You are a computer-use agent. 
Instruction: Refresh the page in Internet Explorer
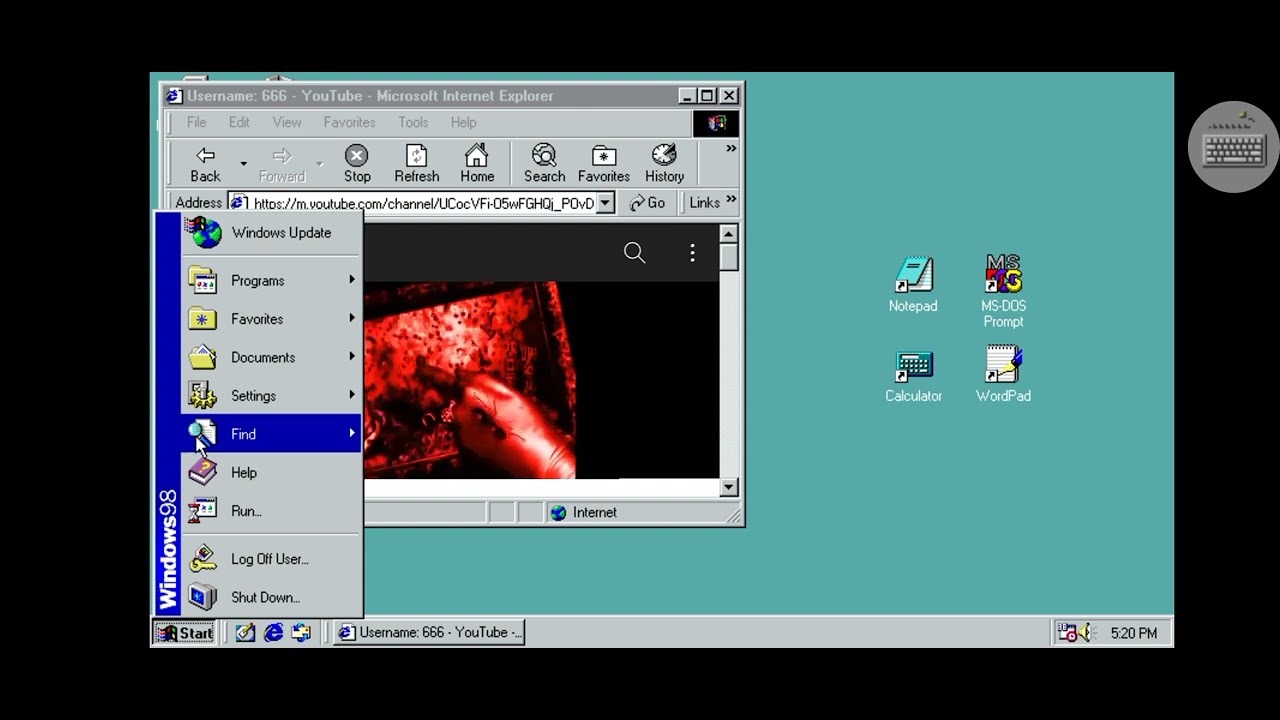tap(417, 164)
